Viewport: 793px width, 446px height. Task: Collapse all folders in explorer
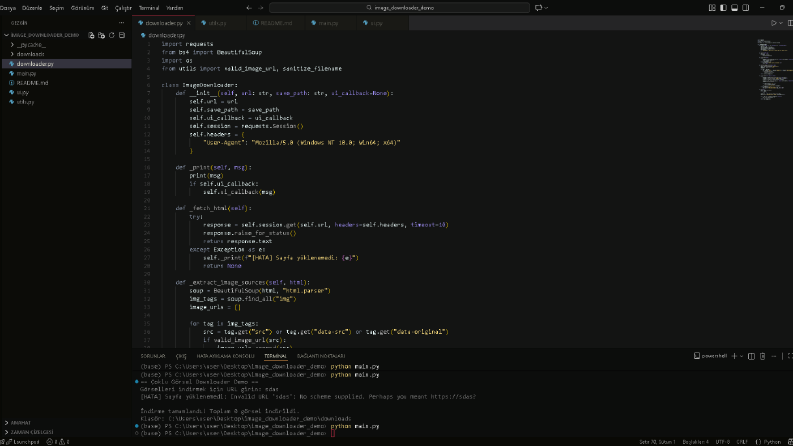tap(122, 35)
